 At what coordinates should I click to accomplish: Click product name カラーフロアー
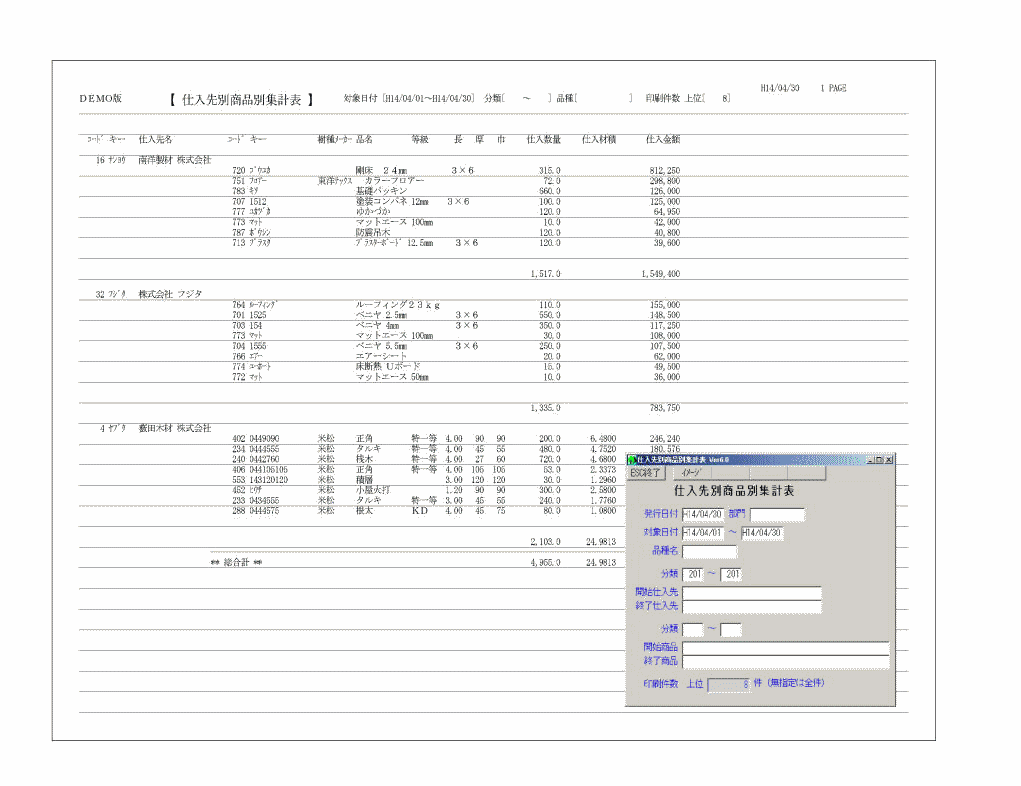tap(395, 180)
